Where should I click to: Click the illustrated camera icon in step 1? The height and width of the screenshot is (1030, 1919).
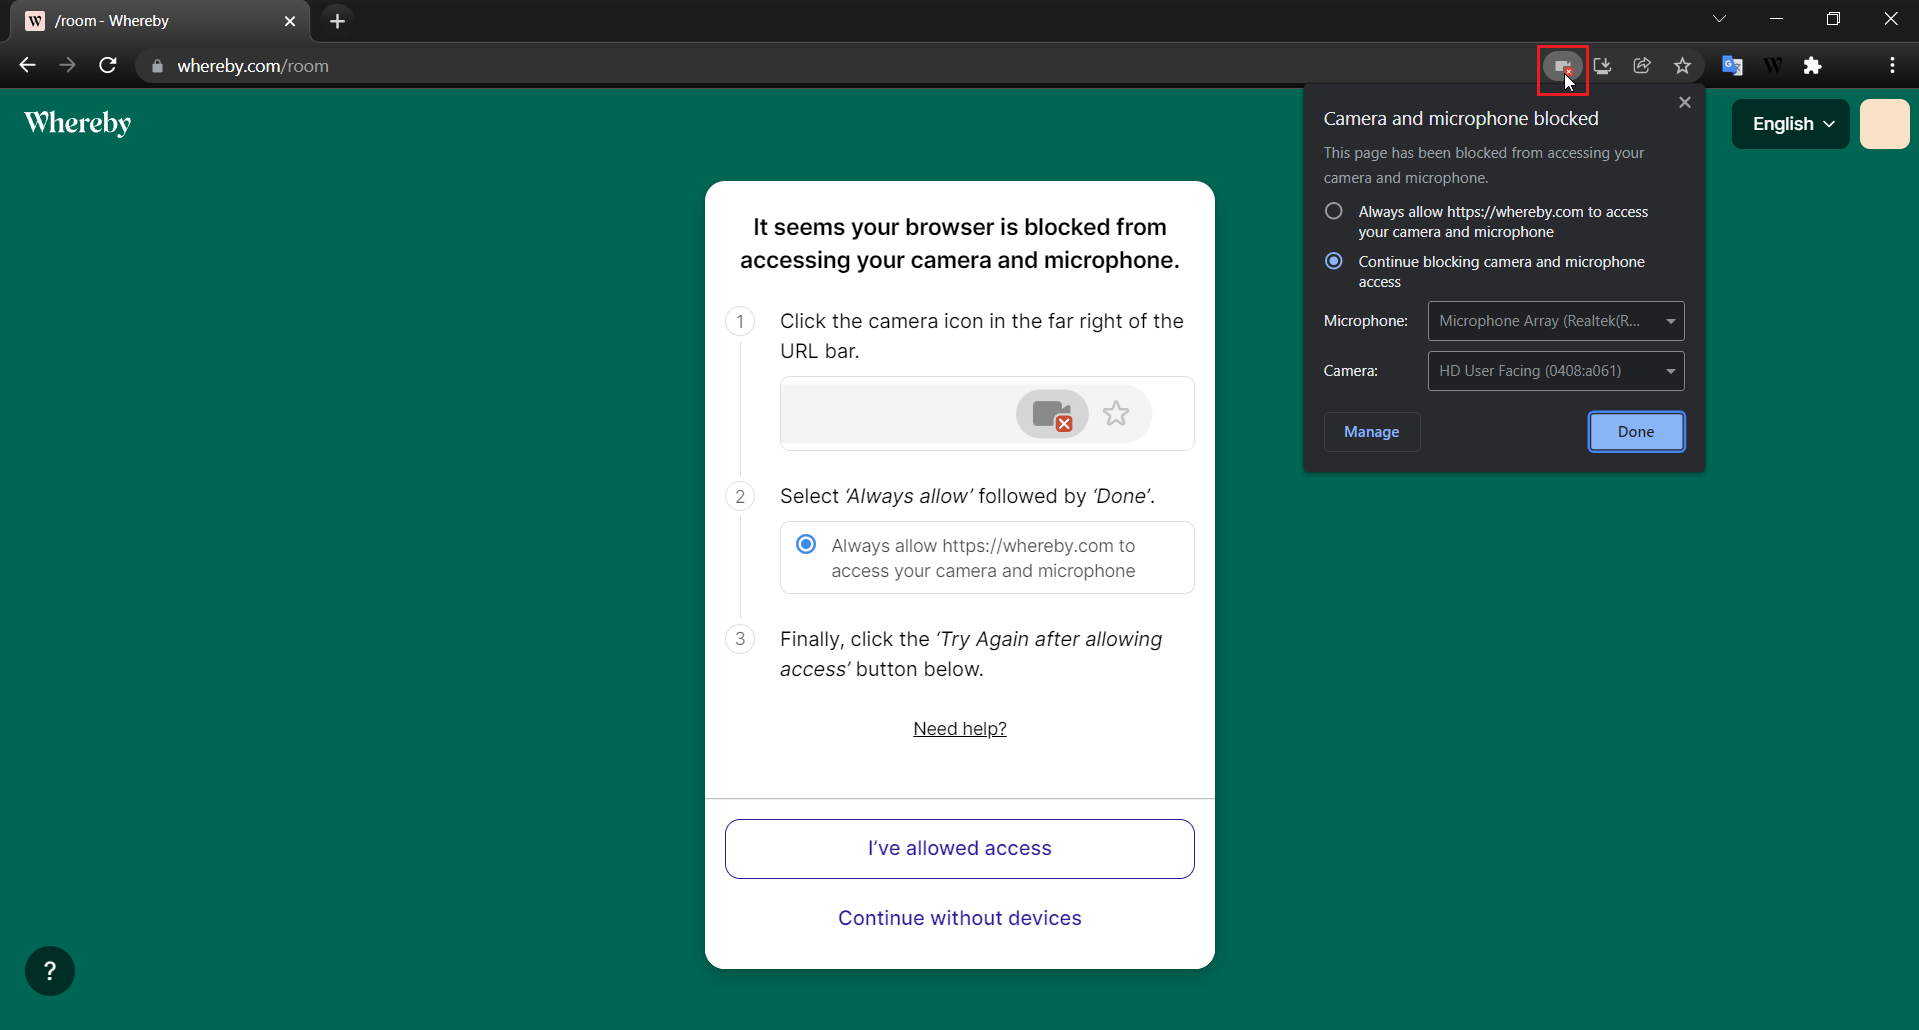[1052, 414]
